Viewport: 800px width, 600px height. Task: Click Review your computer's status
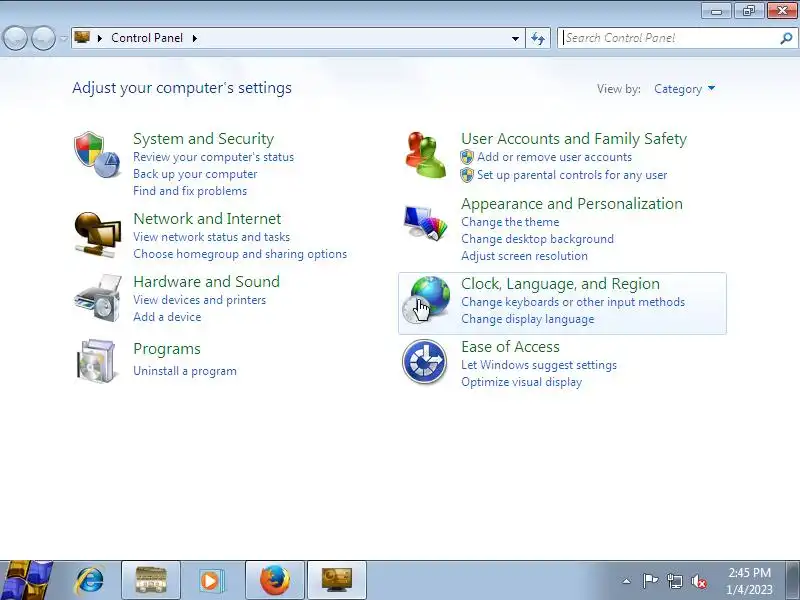(x=213, y=157)
